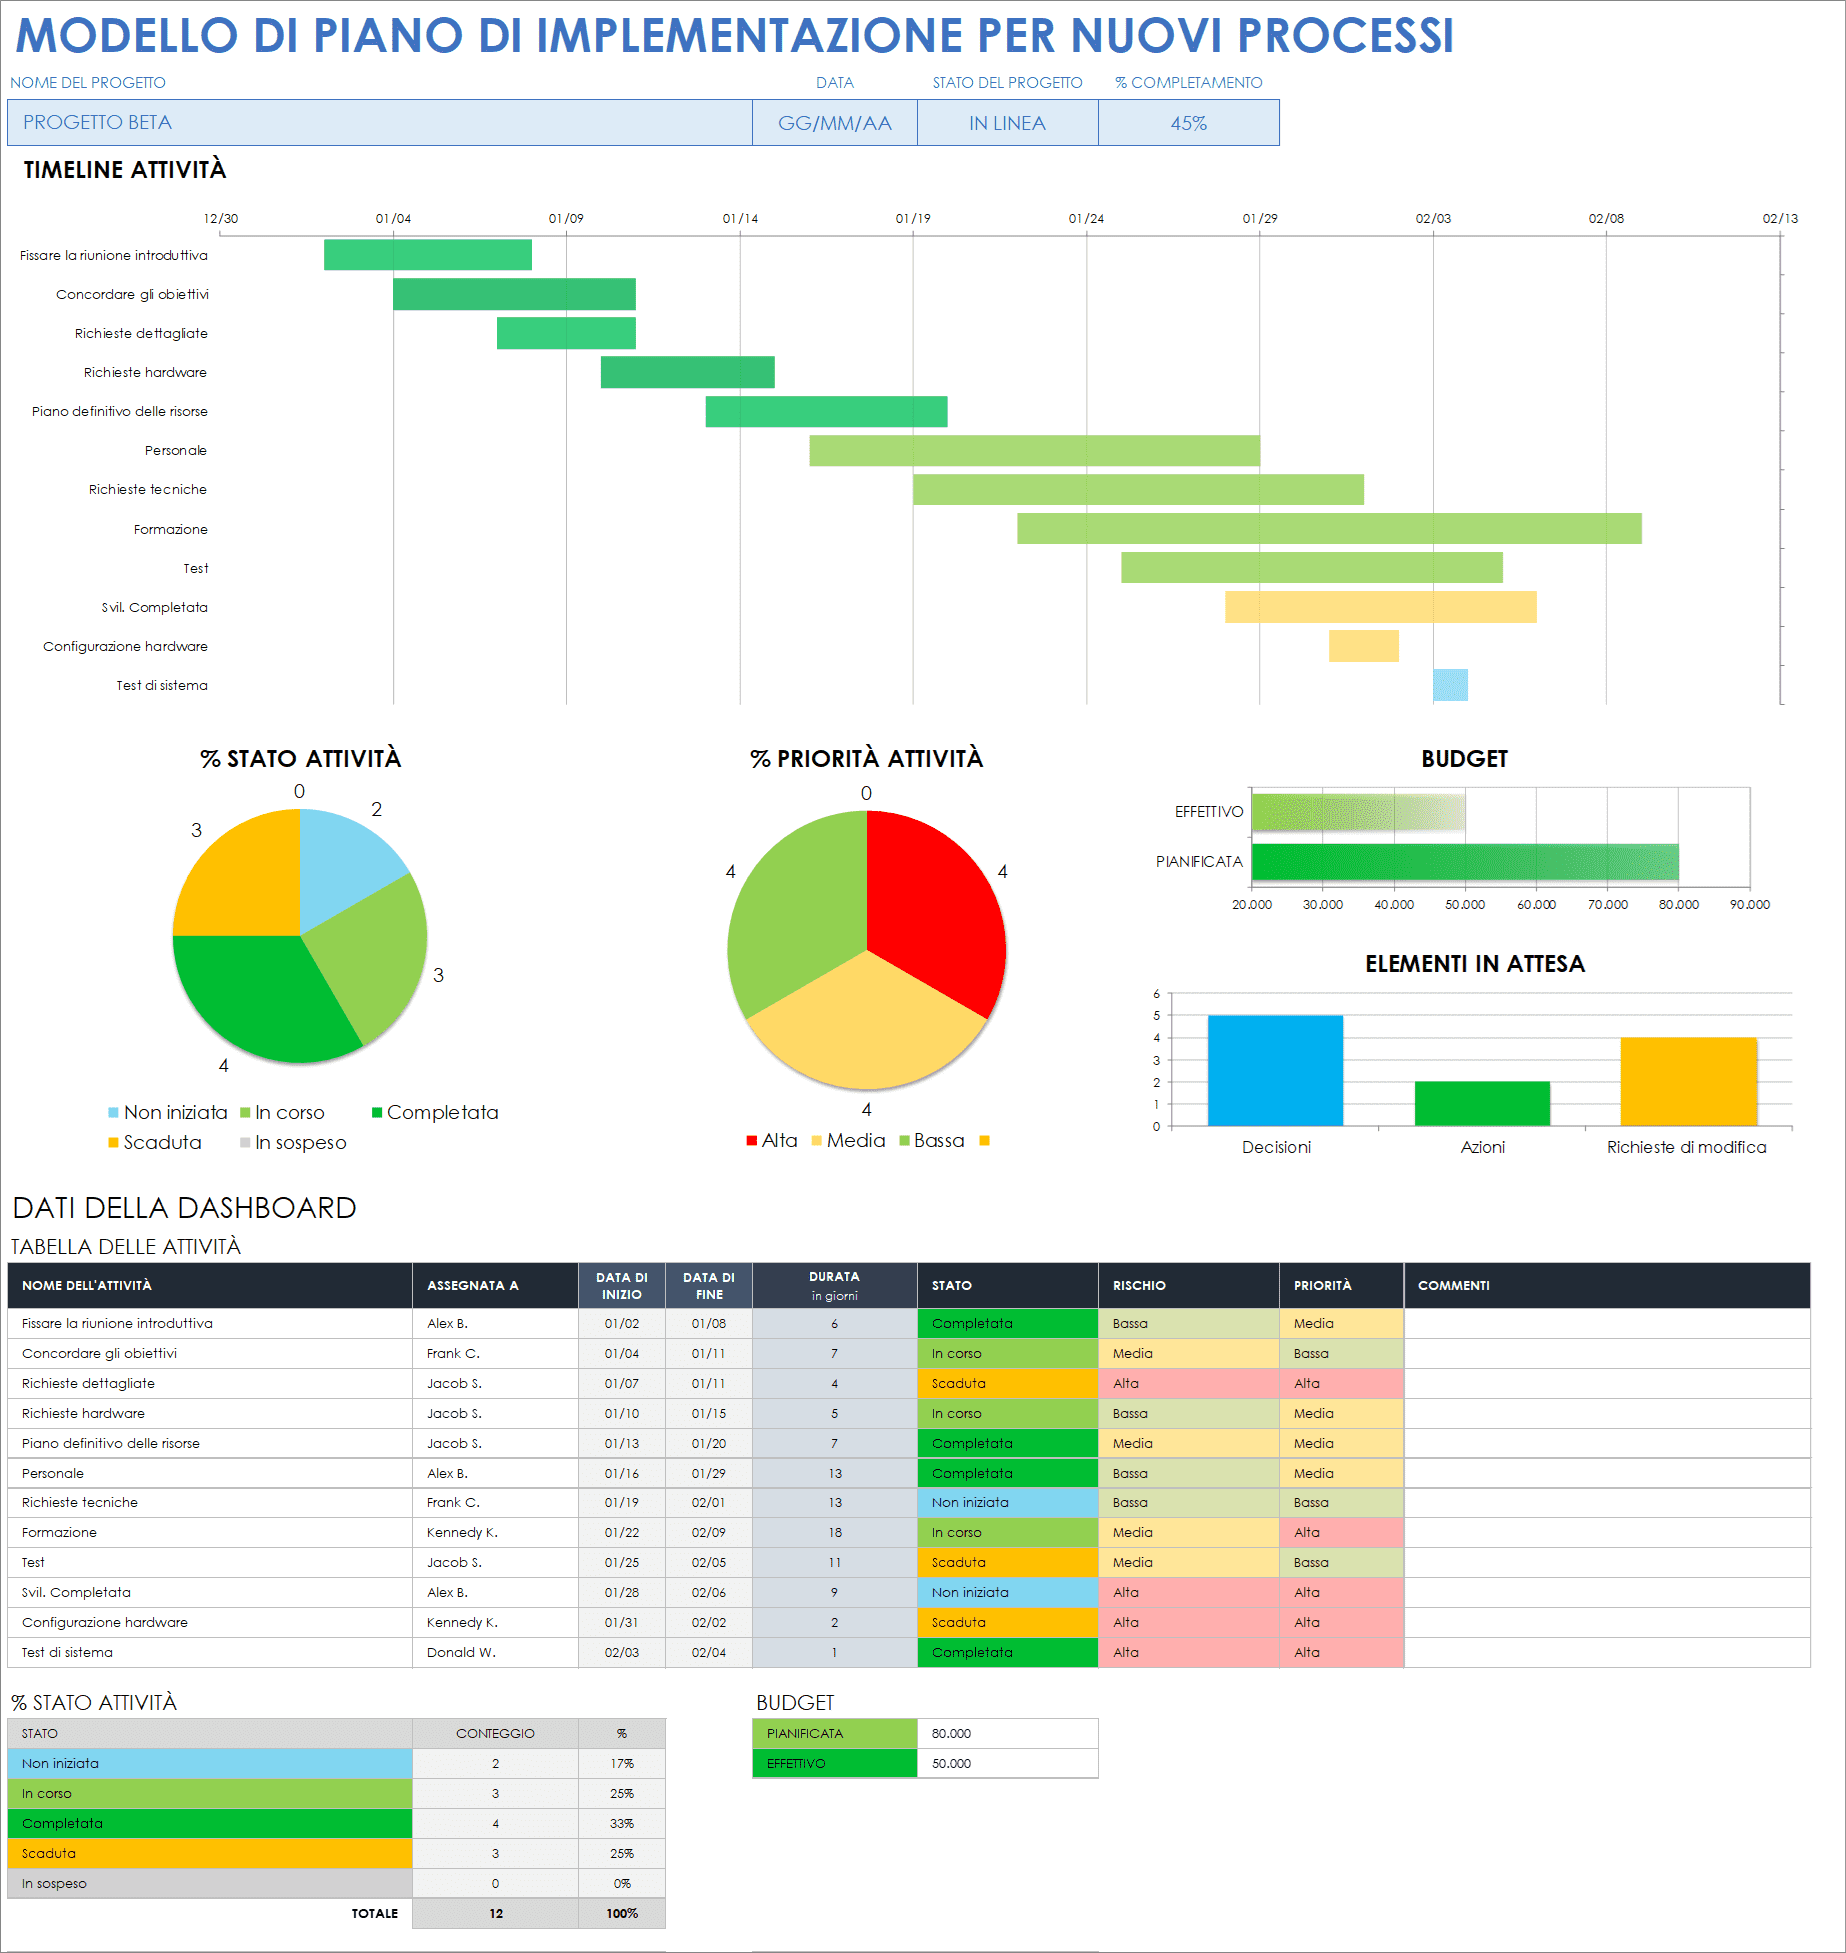Select the Non iniziata status of Richieste tecniche
Screen dimensions: 1846x1953
(1007, 1503)
